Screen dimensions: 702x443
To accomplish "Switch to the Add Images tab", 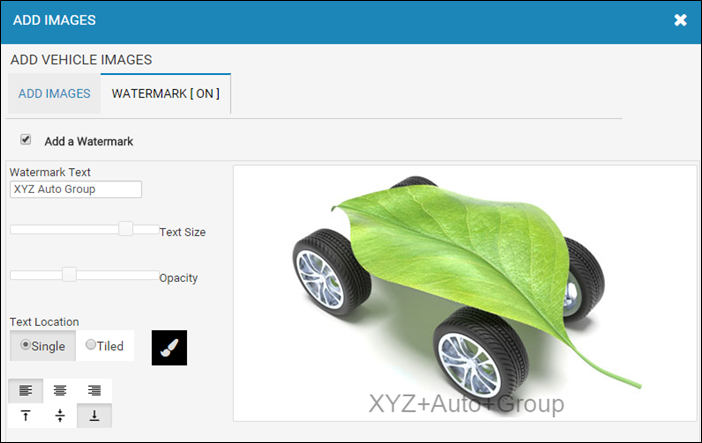I will tap(54, 94).
